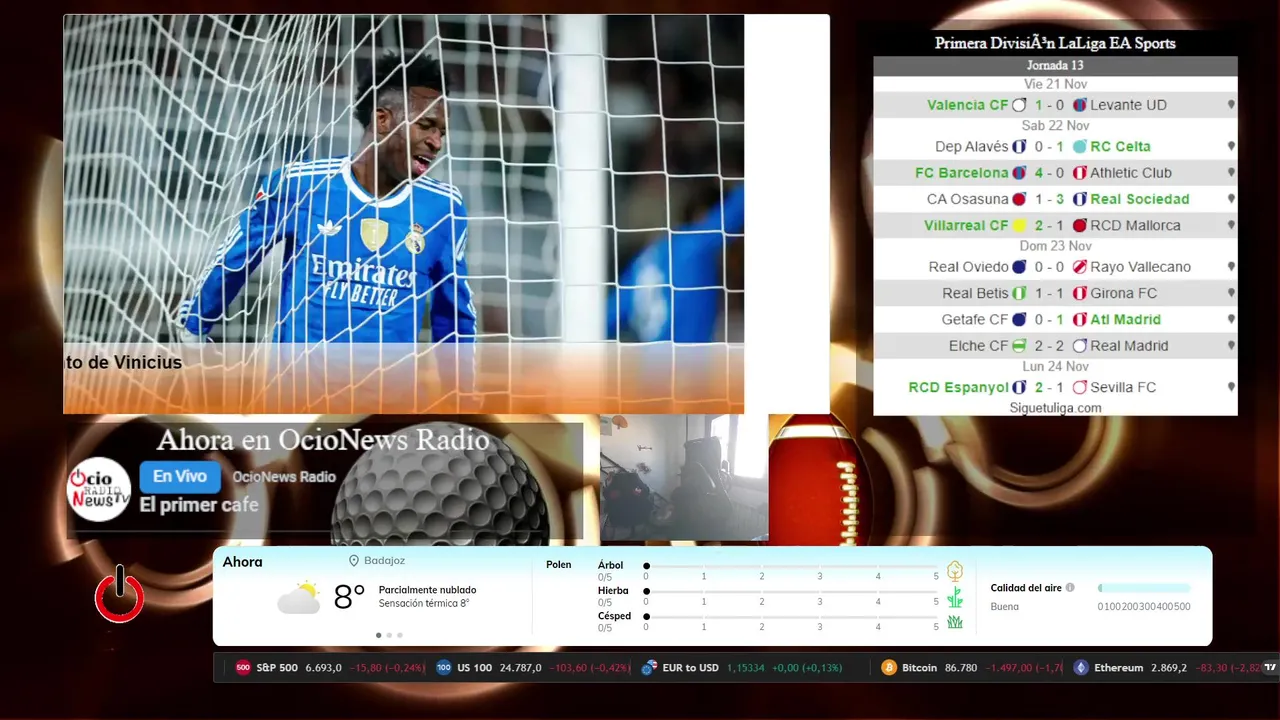Click the S&P 500 ticker badge
The height and width of the screenshot is (720, 1280).
coord(243,668)
